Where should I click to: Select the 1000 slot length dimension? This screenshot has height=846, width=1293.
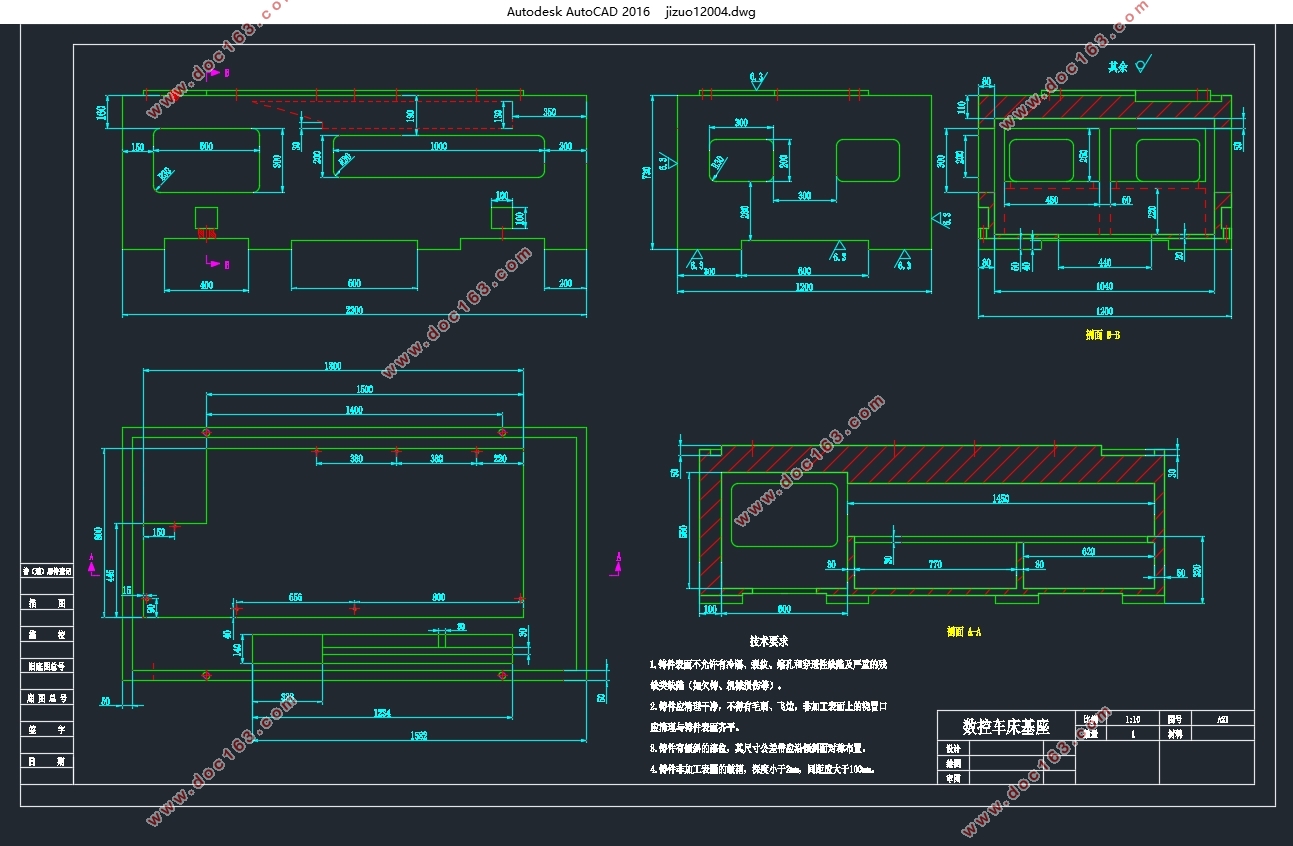(x=439, y=147)
